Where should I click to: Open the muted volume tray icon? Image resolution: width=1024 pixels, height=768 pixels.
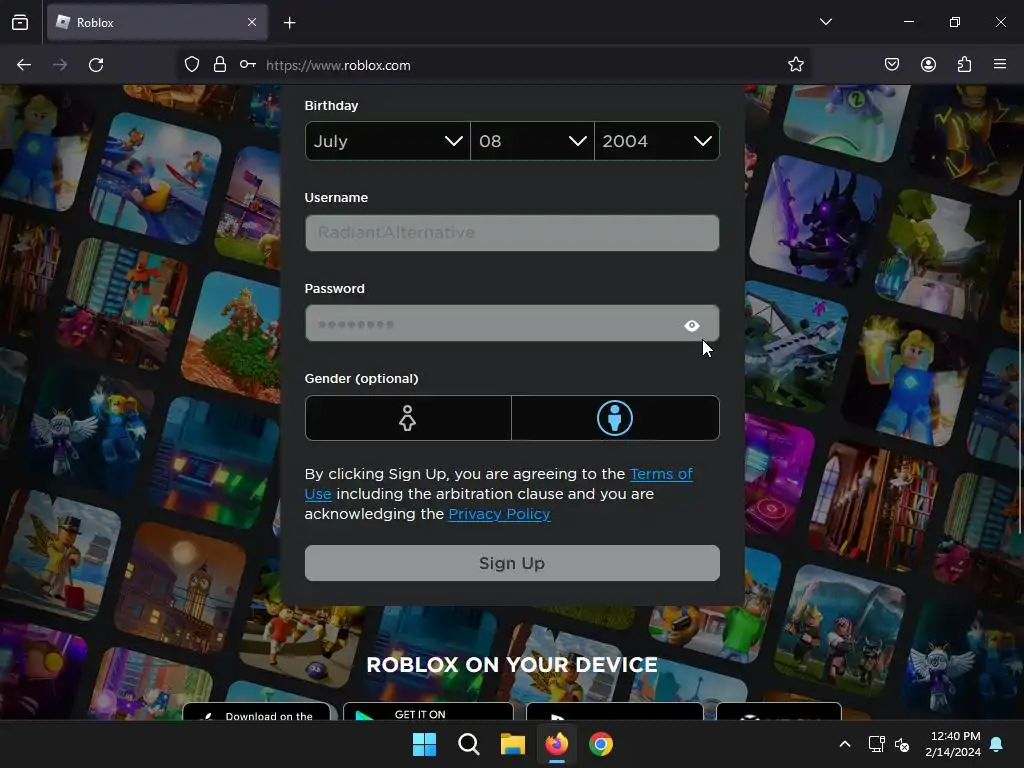tap(902, 744)
